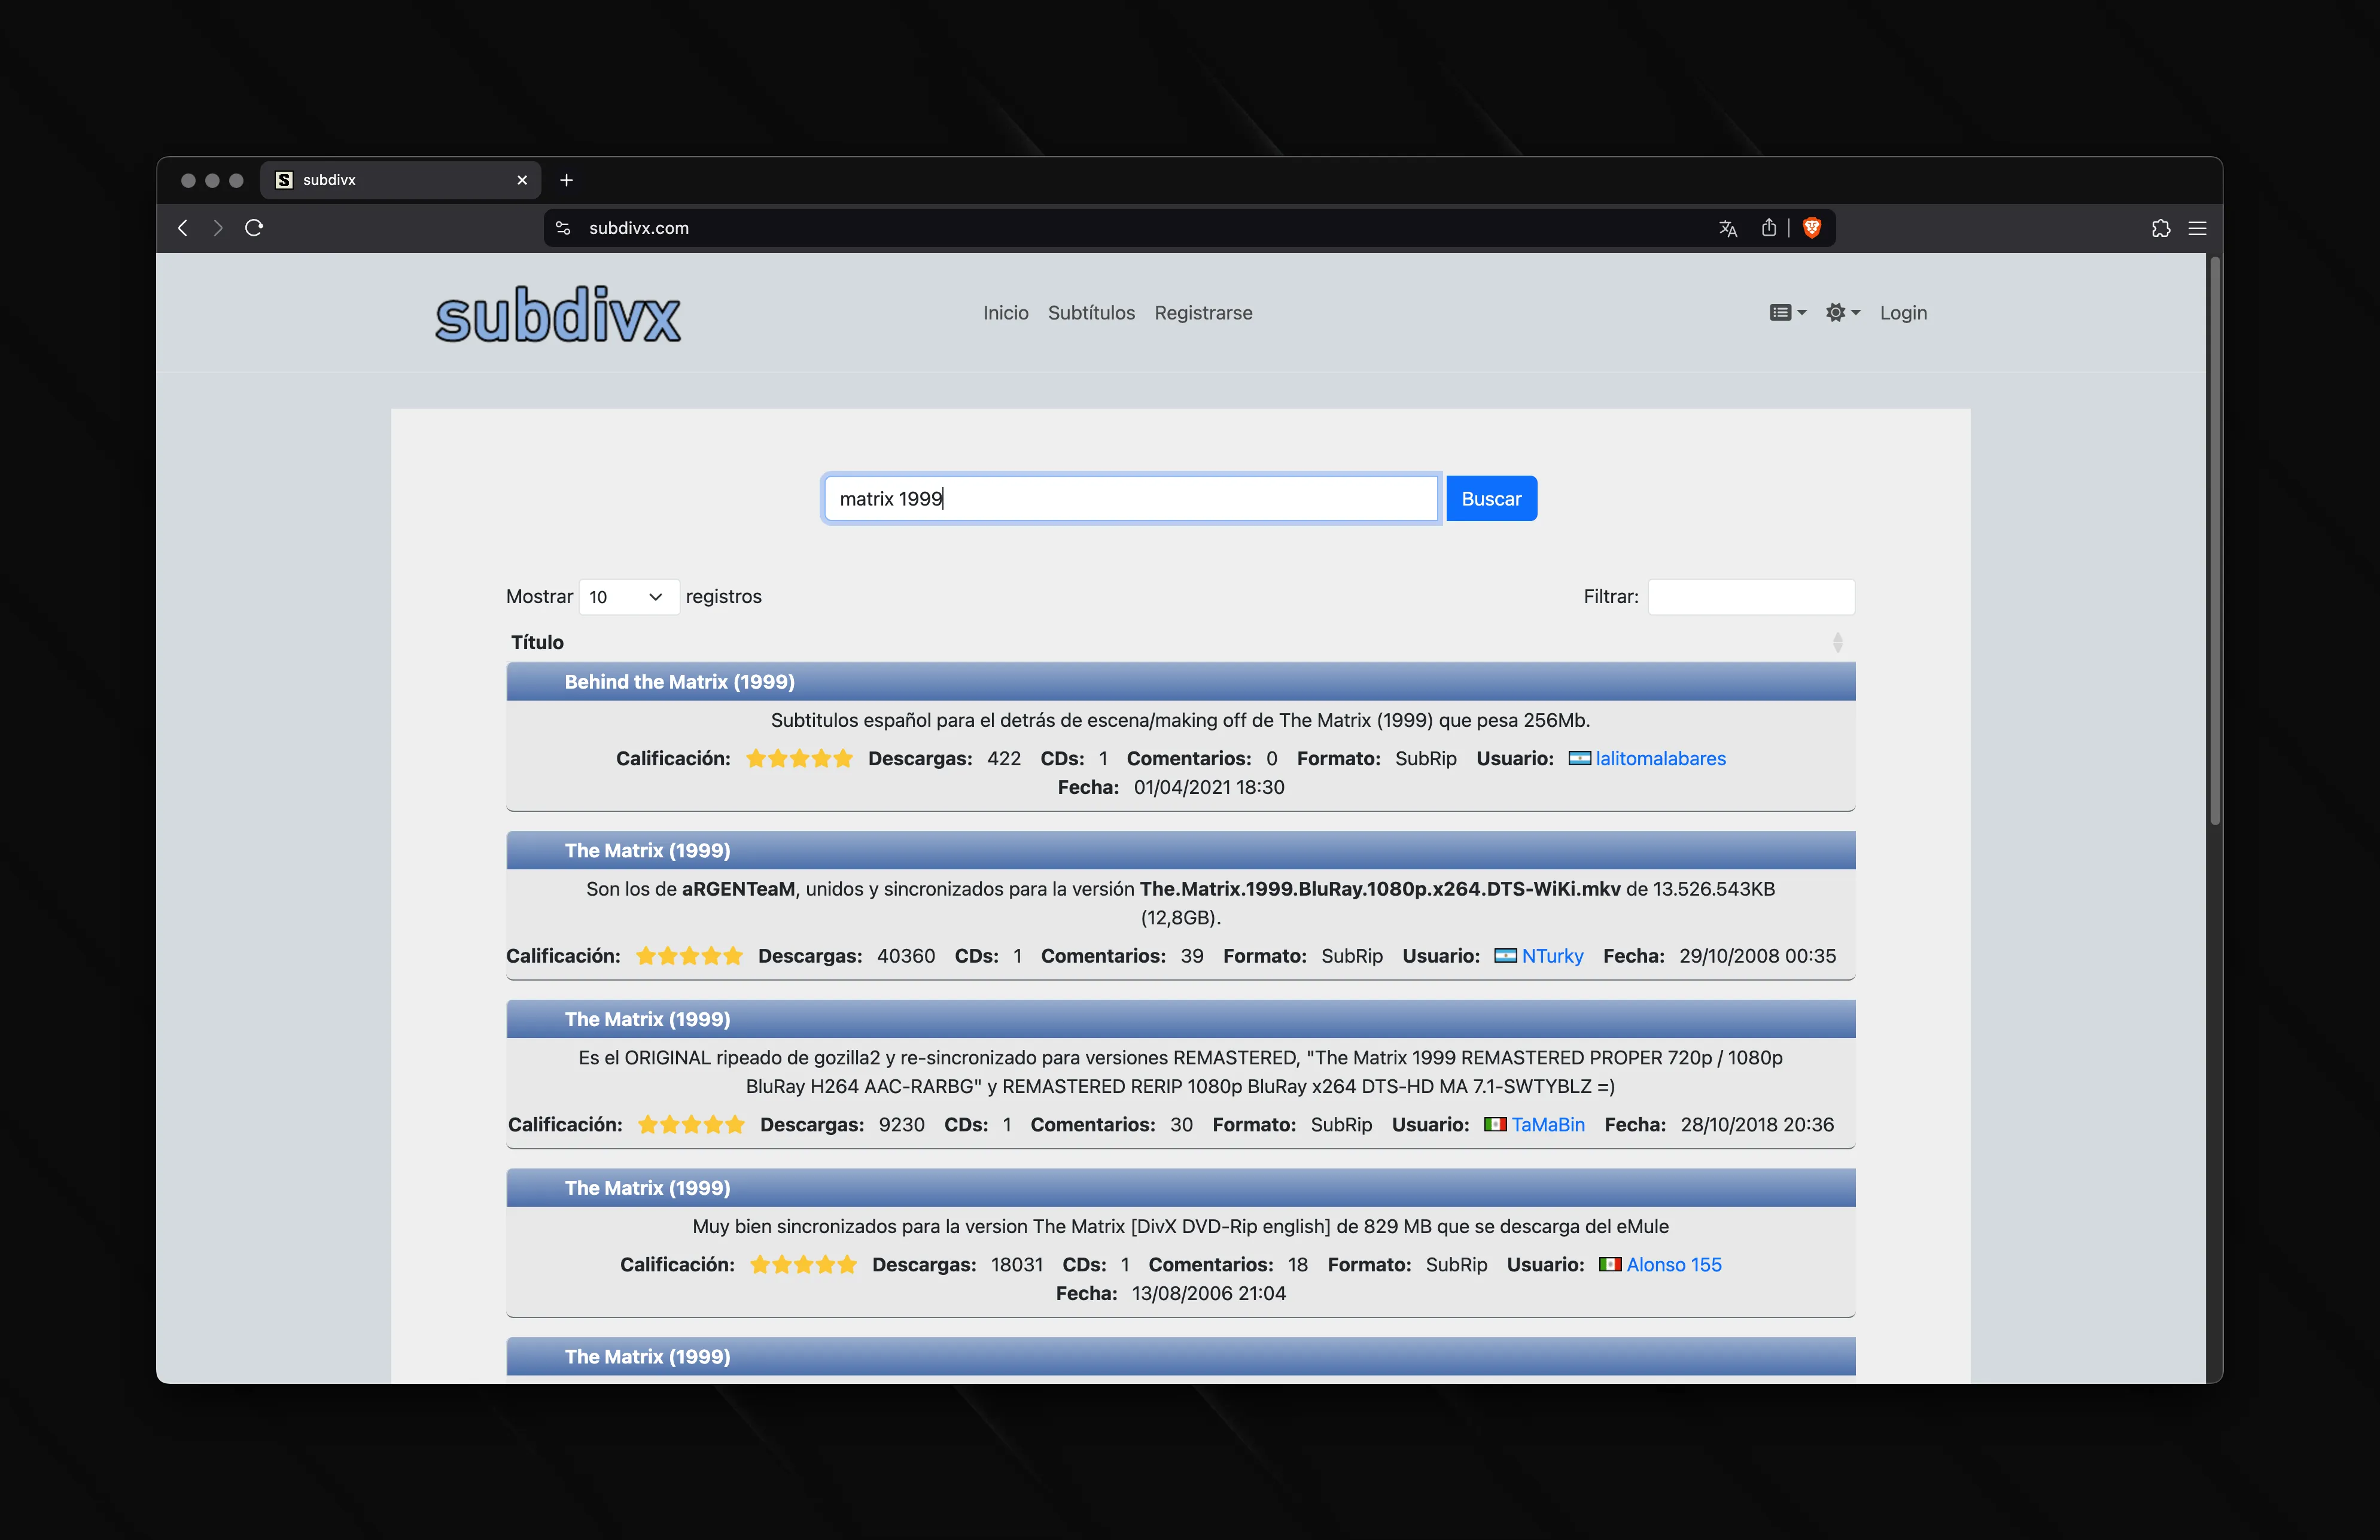This screenshot has width=2380, height=1540.
Task: Open The Matrix (1999) result by Alonso 155
Action: [x=647, y=1188]
